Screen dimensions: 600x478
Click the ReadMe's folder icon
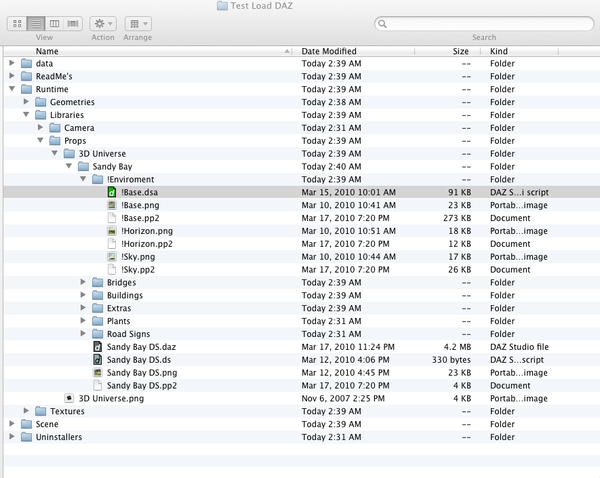pyautogui.click(x=26, y=76)
